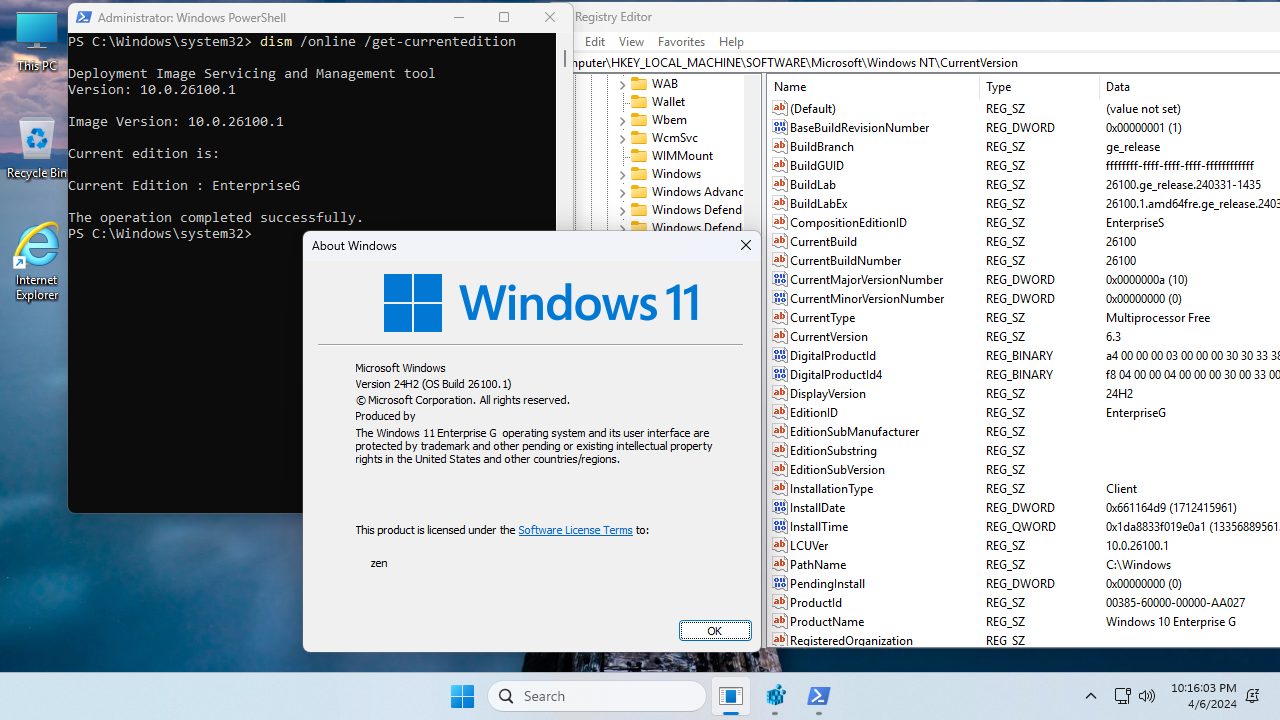
Task: Select CompositionEditionID value icon
Action: (780, 222)
